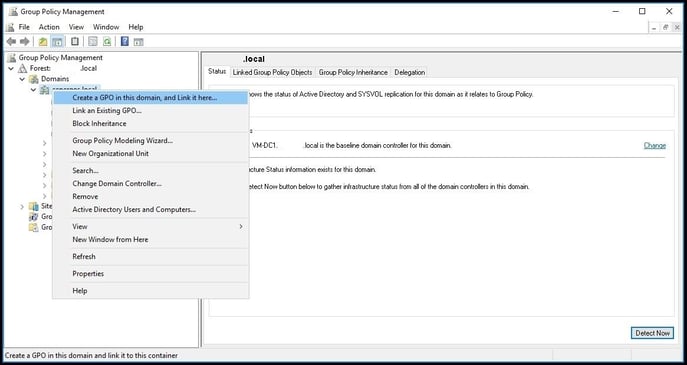Screen dimensions: 687x365
Task: Switch to Linked Group Policy Objects tab
Action: click(272, 72)
